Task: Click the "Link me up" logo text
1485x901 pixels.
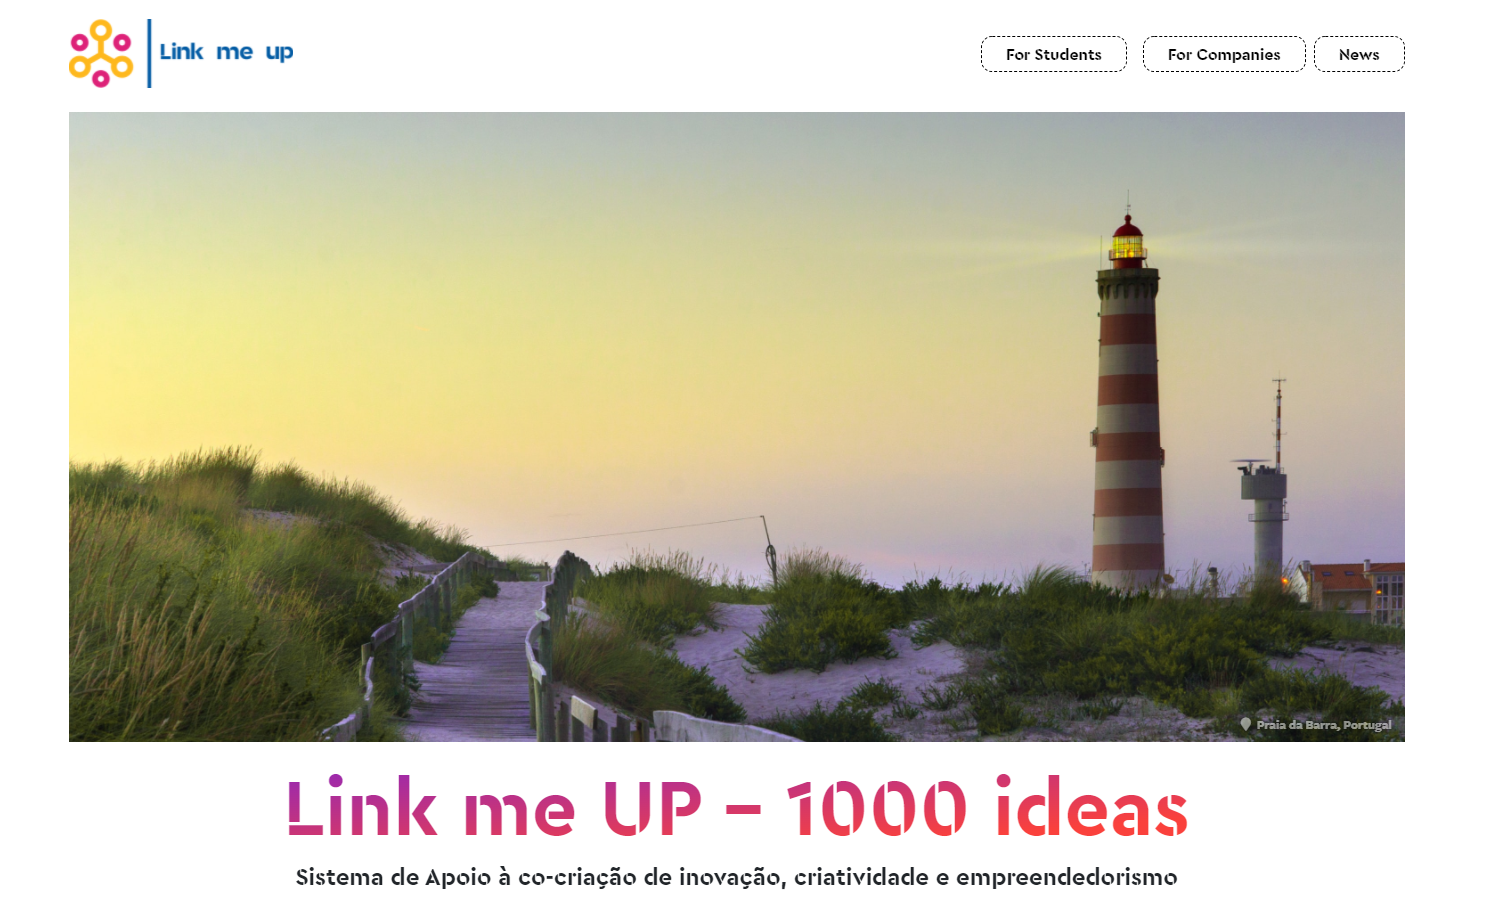Action: click(x=226, y=52)
